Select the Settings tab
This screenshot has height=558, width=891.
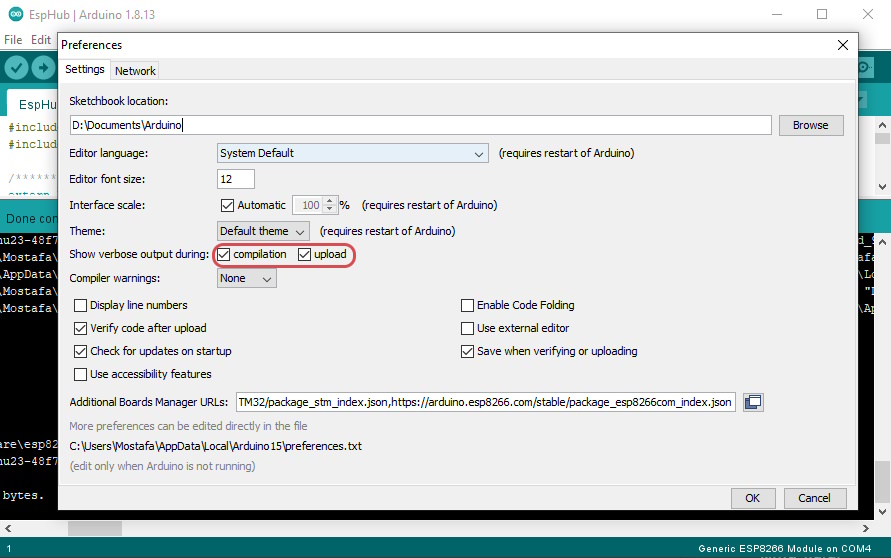(x=85, y=69)
